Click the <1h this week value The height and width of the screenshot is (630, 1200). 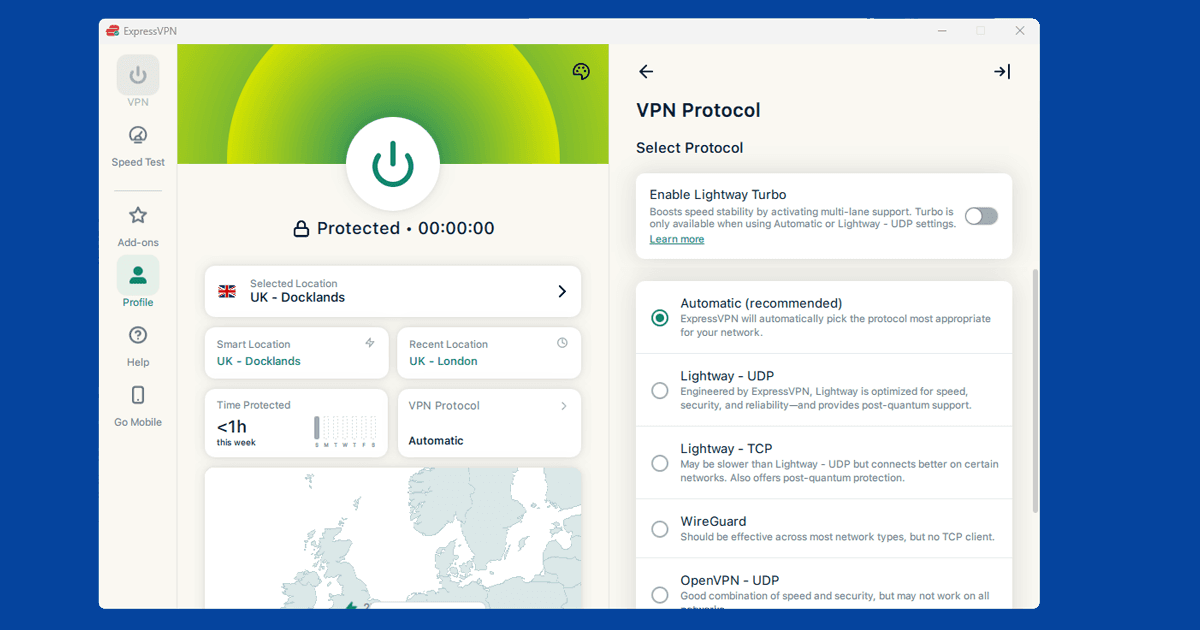(236, 431)
